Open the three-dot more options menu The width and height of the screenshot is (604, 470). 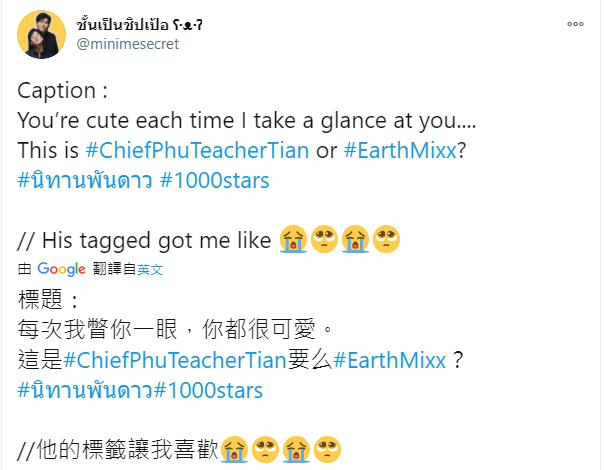coord(575,24)
